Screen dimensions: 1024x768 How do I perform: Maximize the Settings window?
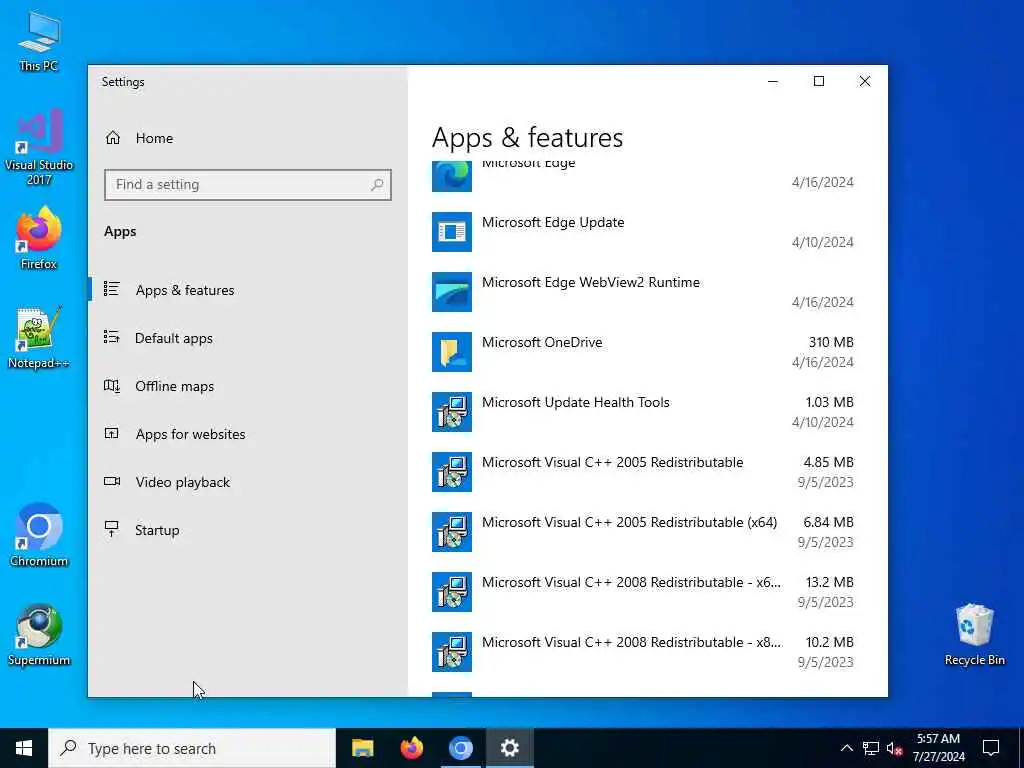click(x=819, y=81)
